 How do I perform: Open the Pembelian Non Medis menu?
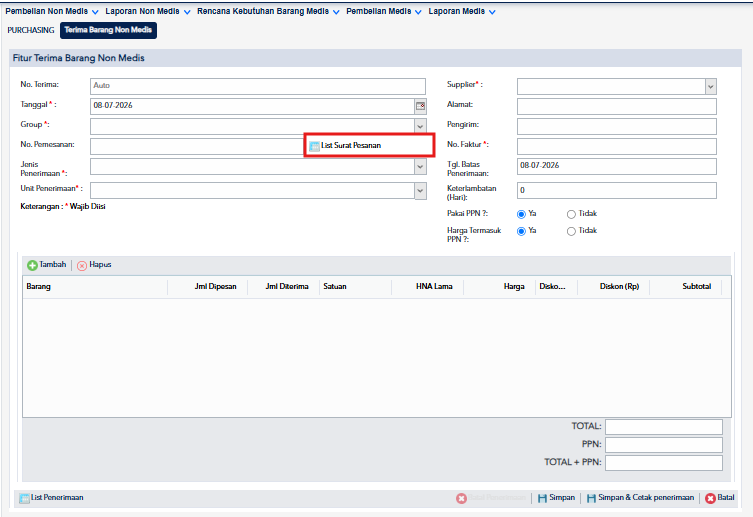click(x=51, y=11)
